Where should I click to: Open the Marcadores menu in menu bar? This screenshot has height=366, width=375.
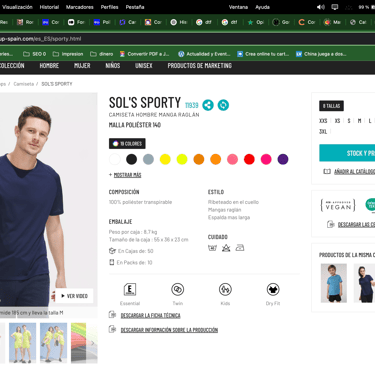[x=80, y=7]
